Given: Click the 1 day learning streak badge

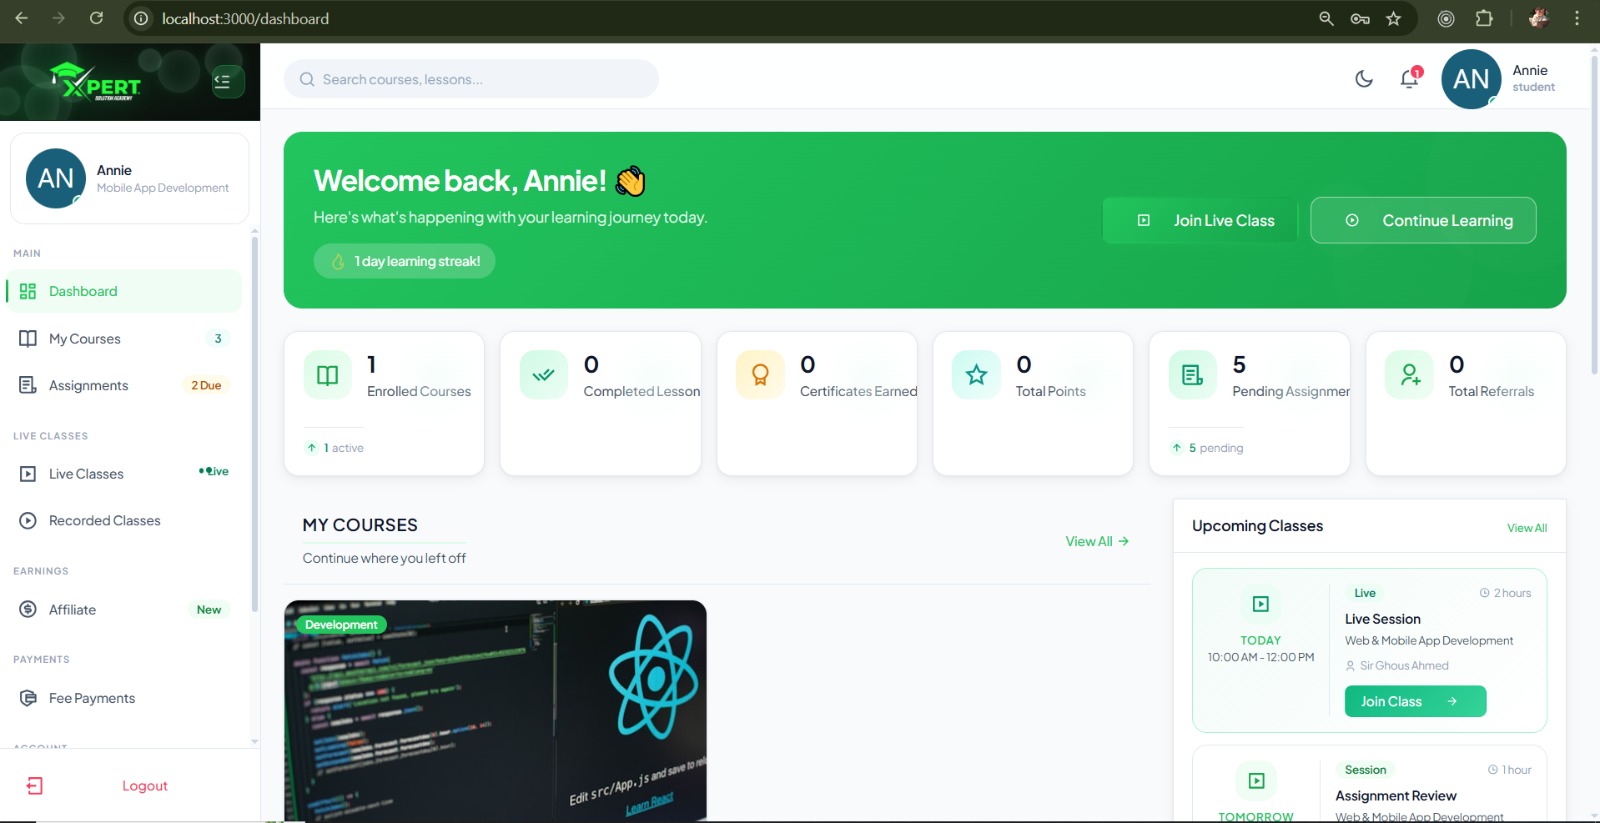Looking at the screenshot, I should pos(404,261).
